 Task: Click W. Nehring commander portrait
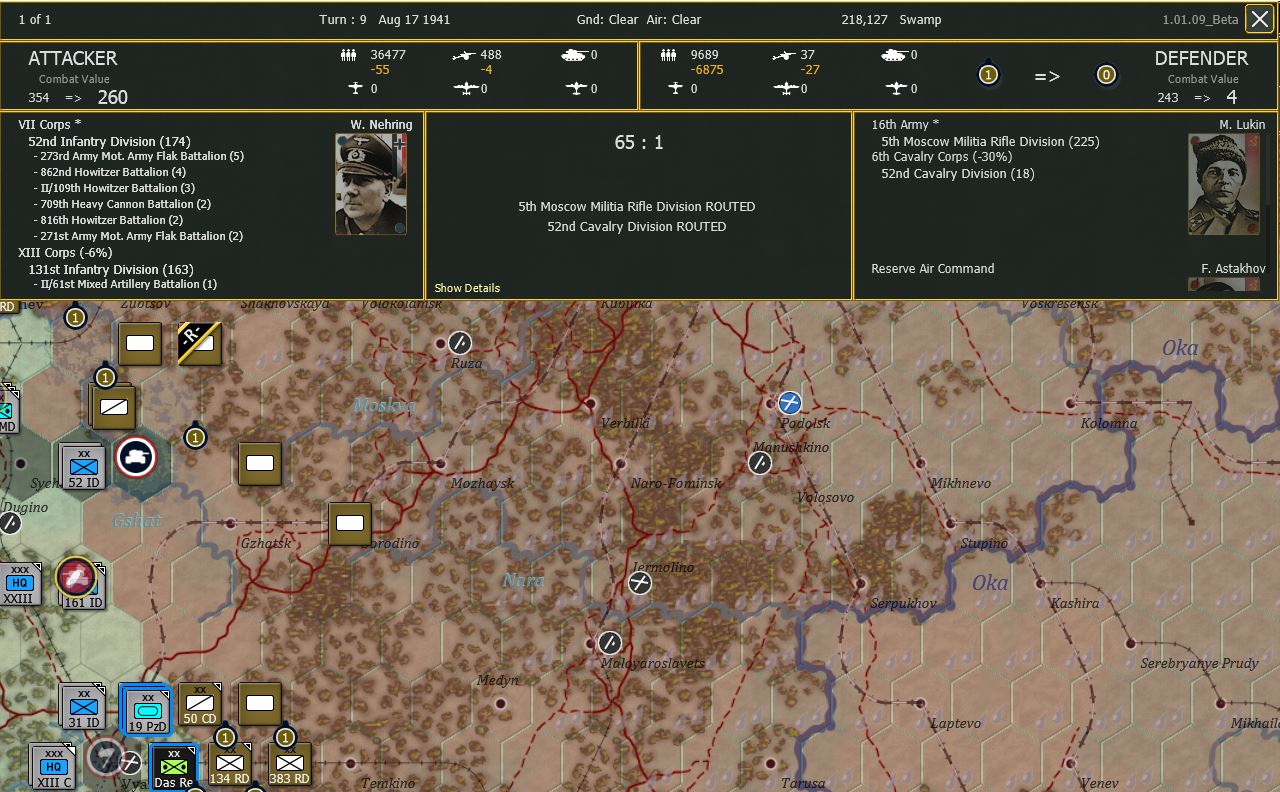(x=371, y=184)
